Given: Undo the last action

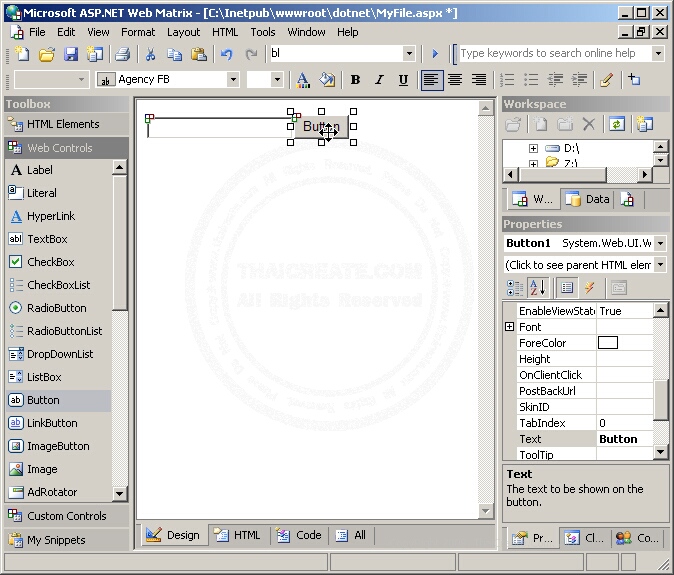Looking at the screenshot, I should (x=227, y=54).
